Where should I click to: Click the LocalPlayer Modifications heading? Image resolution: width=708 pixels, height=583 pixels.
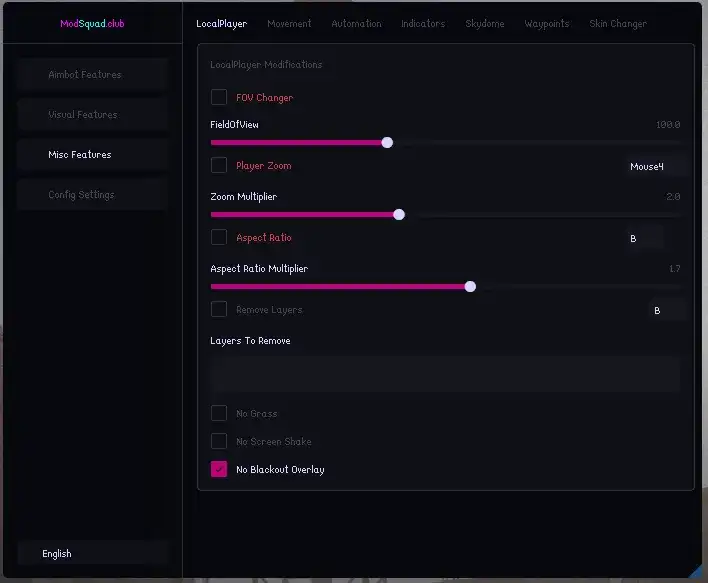click(266, 65)
